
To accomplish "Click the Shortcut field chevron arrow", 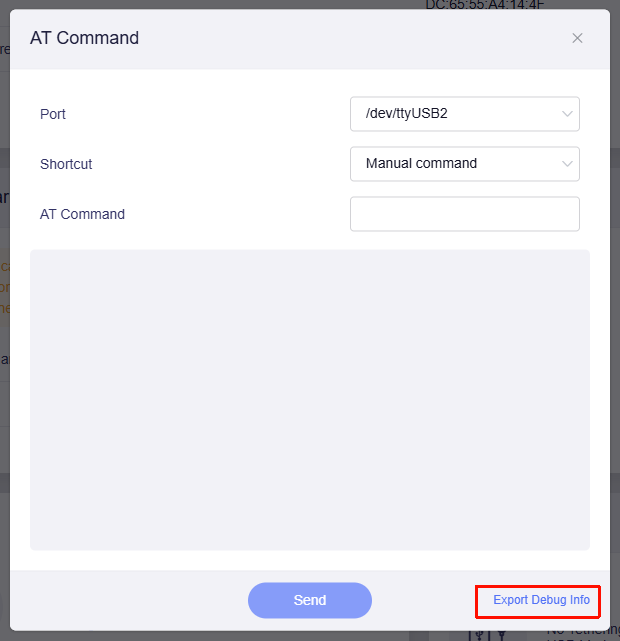I will 567,164.
